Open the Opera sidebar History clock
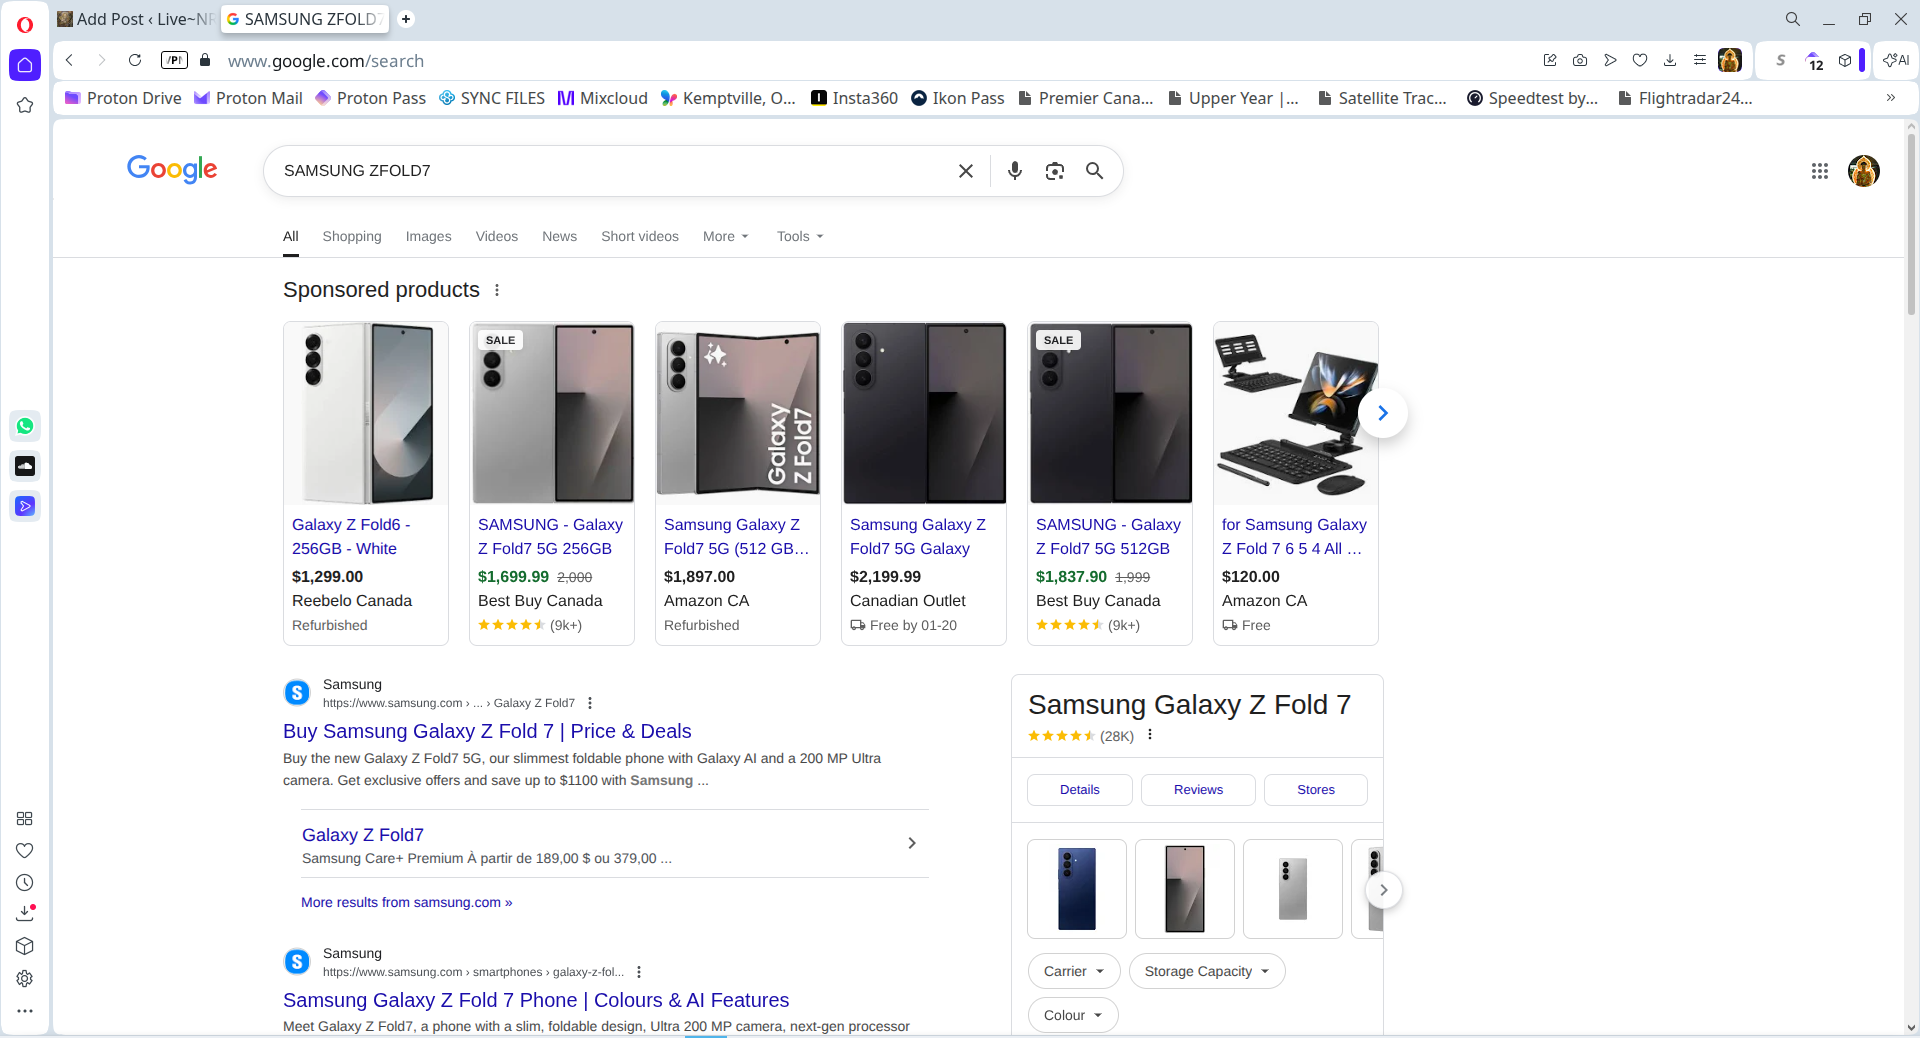 (x=25, y=883)
